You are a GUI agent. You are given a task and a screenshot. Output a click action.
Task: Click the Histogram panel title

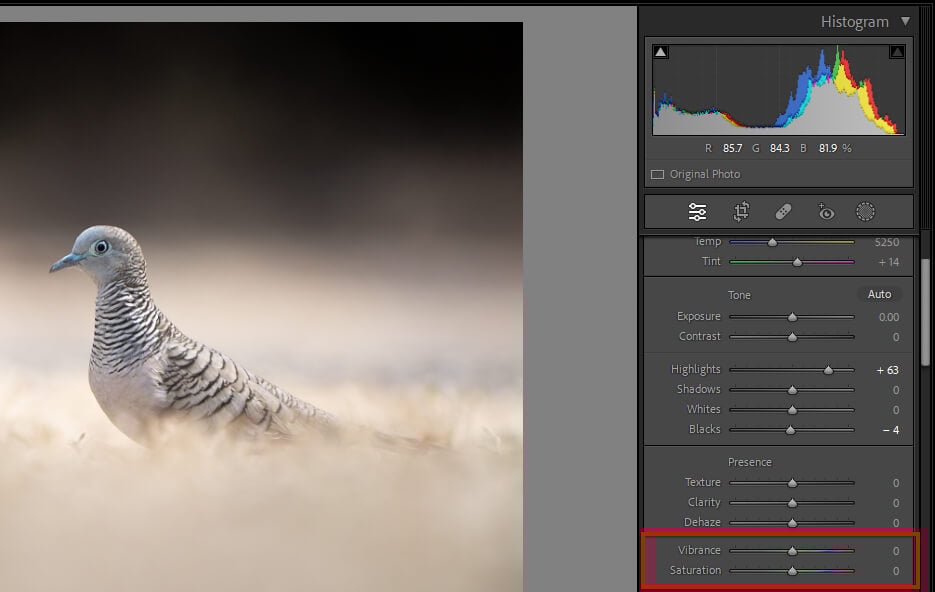tap(853, 21)
